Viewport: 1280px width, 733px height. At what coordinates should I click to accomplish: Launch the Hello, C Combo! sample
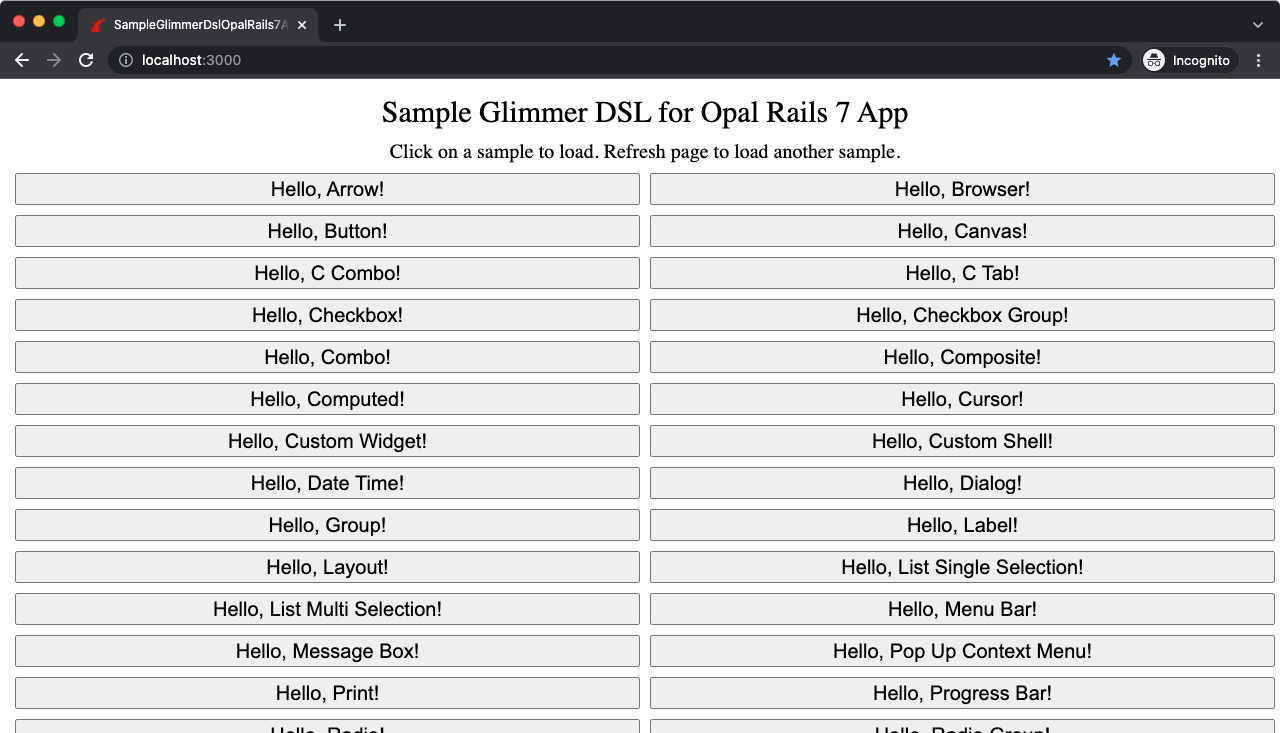327,273
